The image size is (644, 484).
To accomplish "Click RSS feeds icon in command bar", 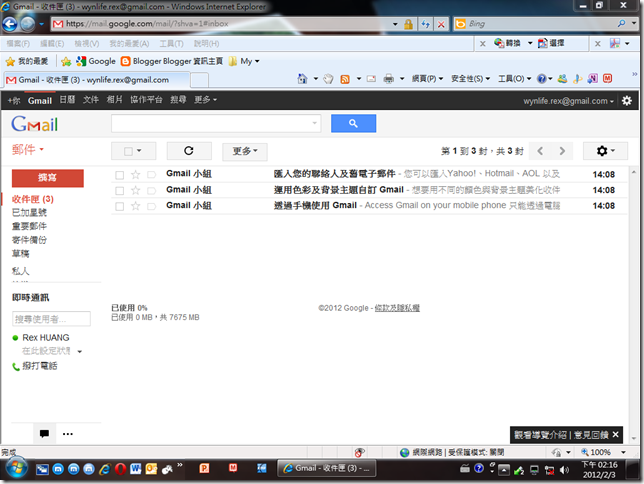I will pyautogui.click(x=345, y=79).
